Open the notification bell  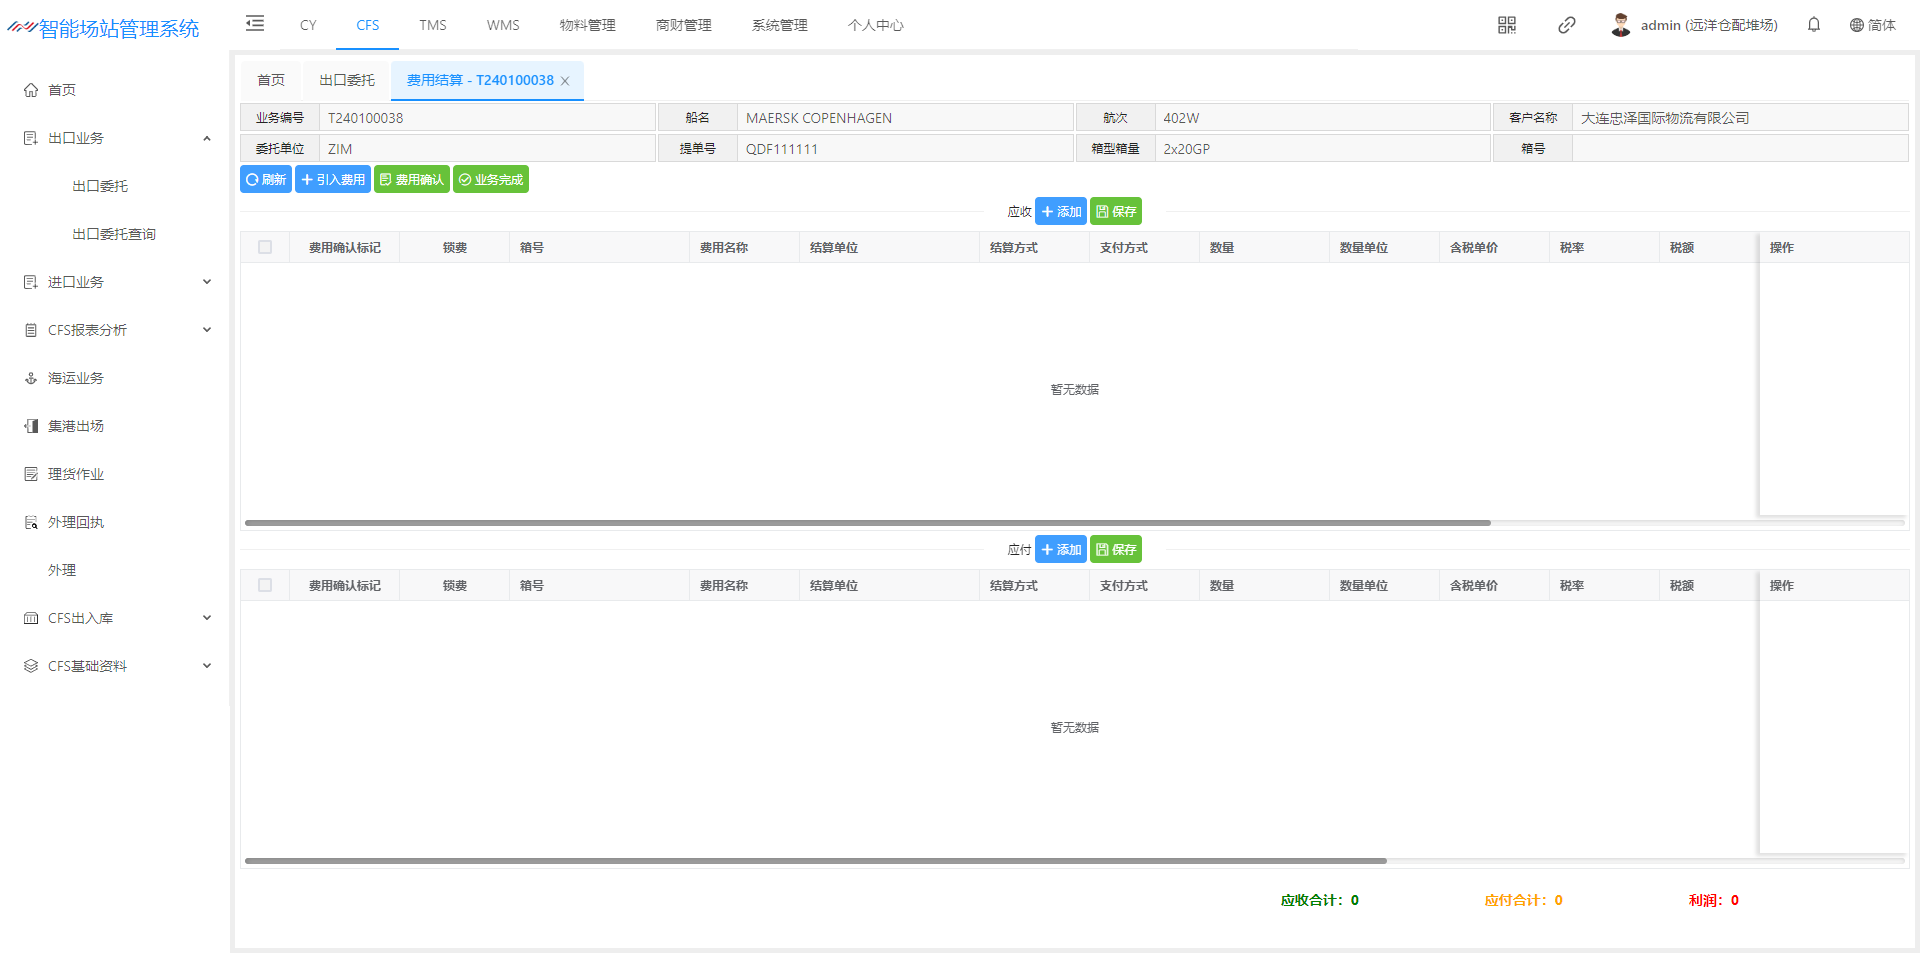(1813, 25)
